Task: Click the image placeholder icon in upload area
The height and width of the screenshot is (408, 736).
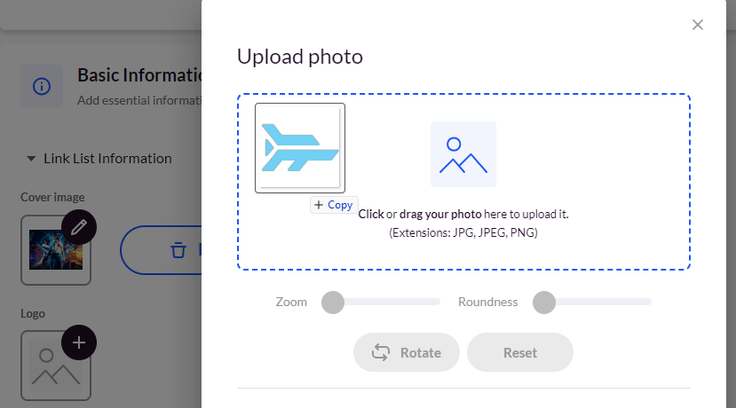Action: coord(463,154)
